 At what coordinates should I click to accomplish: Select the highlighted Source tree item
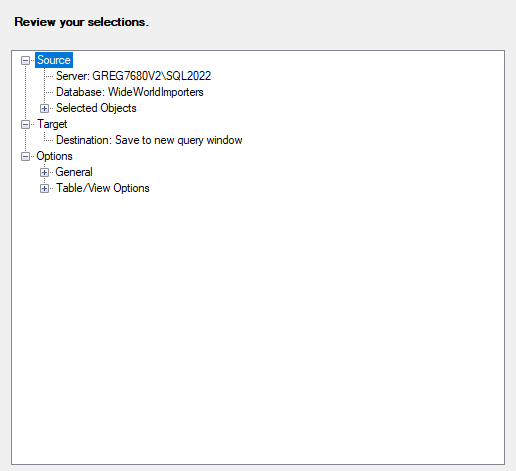54,60
